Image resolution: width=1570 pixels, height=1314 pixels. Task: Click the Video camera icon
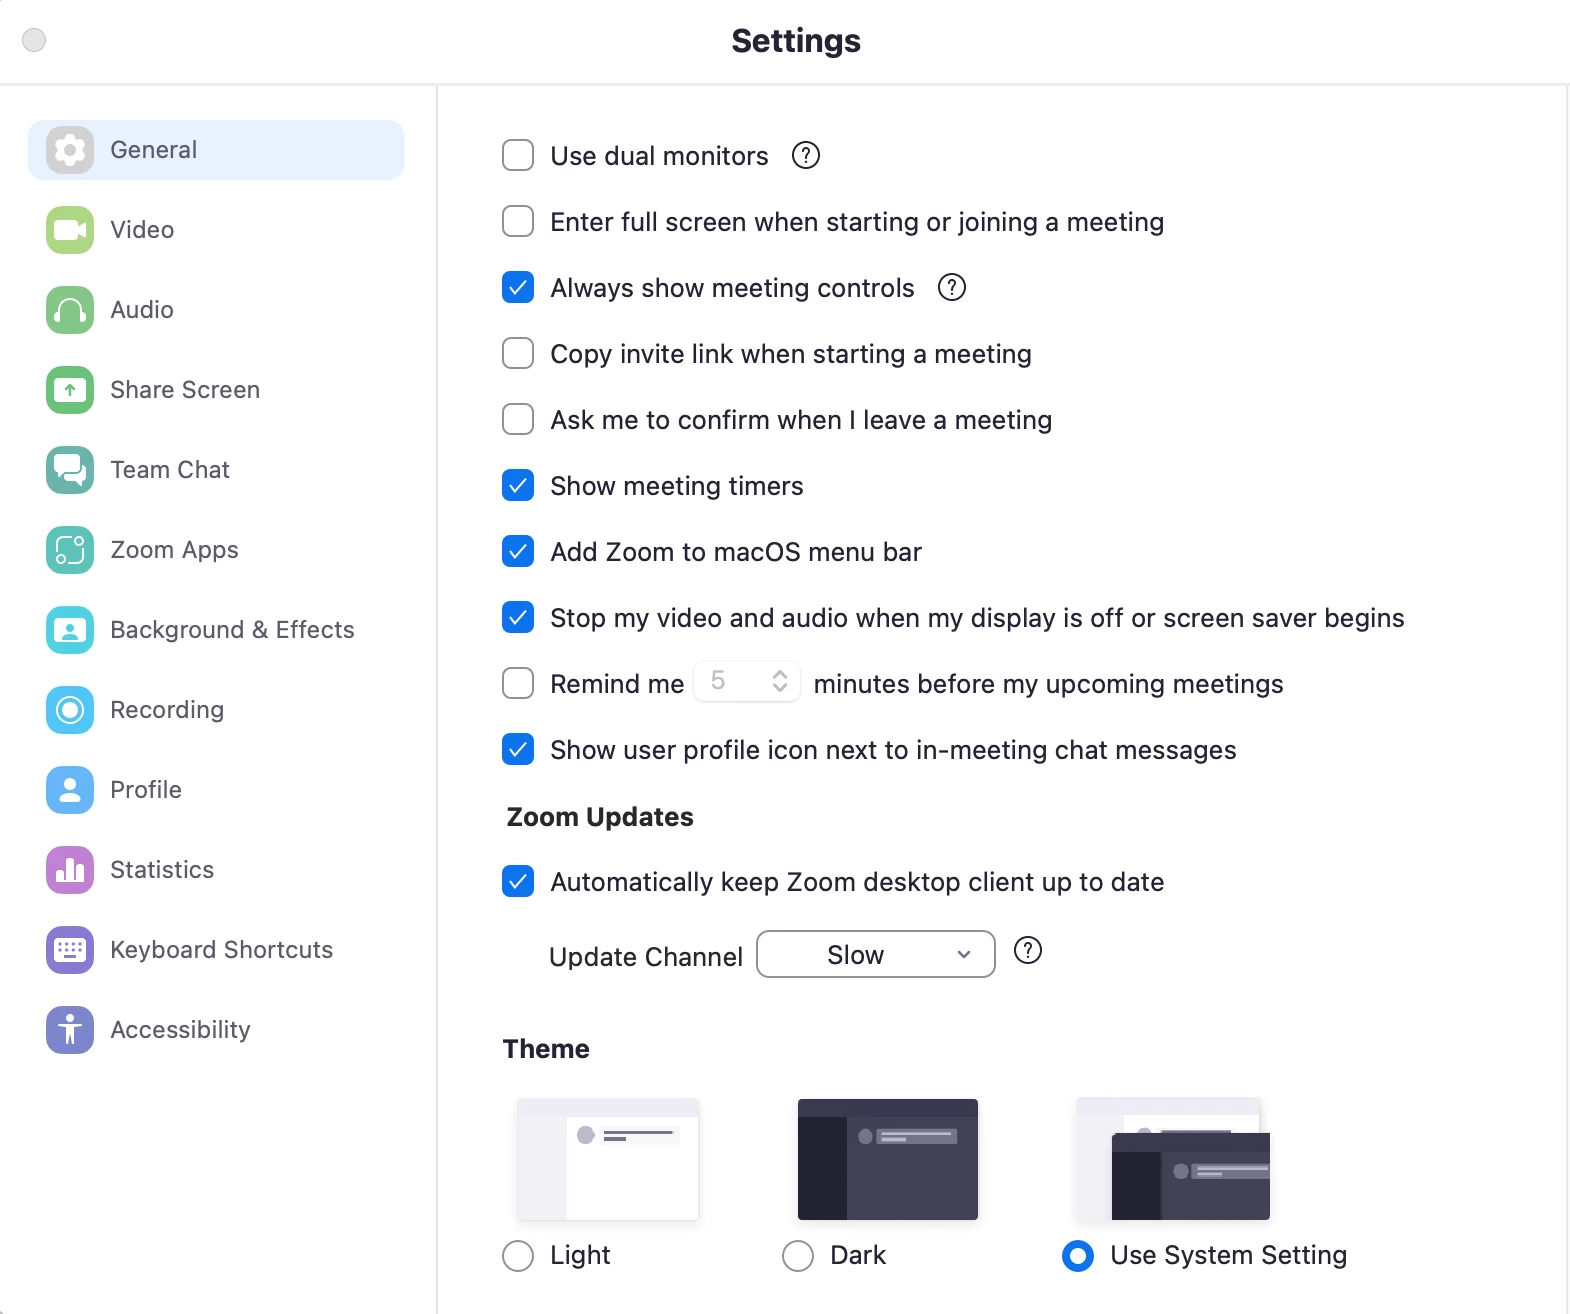click(70, 230)
